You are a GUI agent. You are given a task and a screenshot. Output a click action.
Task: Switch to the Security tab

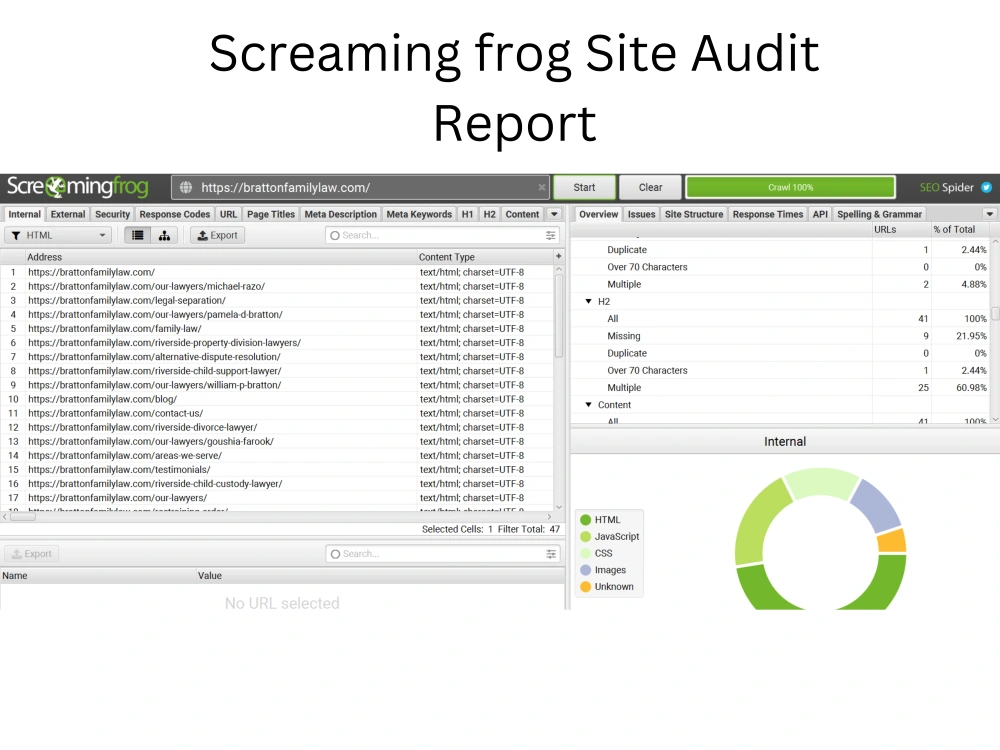click(112, 214)
